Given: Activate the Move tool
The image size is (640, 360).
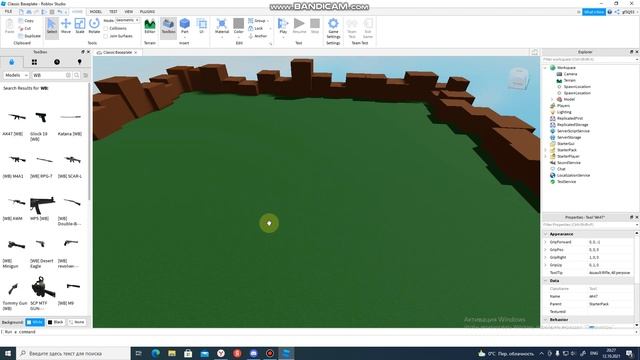Looking at the screenshot, I should coord(66,27).
